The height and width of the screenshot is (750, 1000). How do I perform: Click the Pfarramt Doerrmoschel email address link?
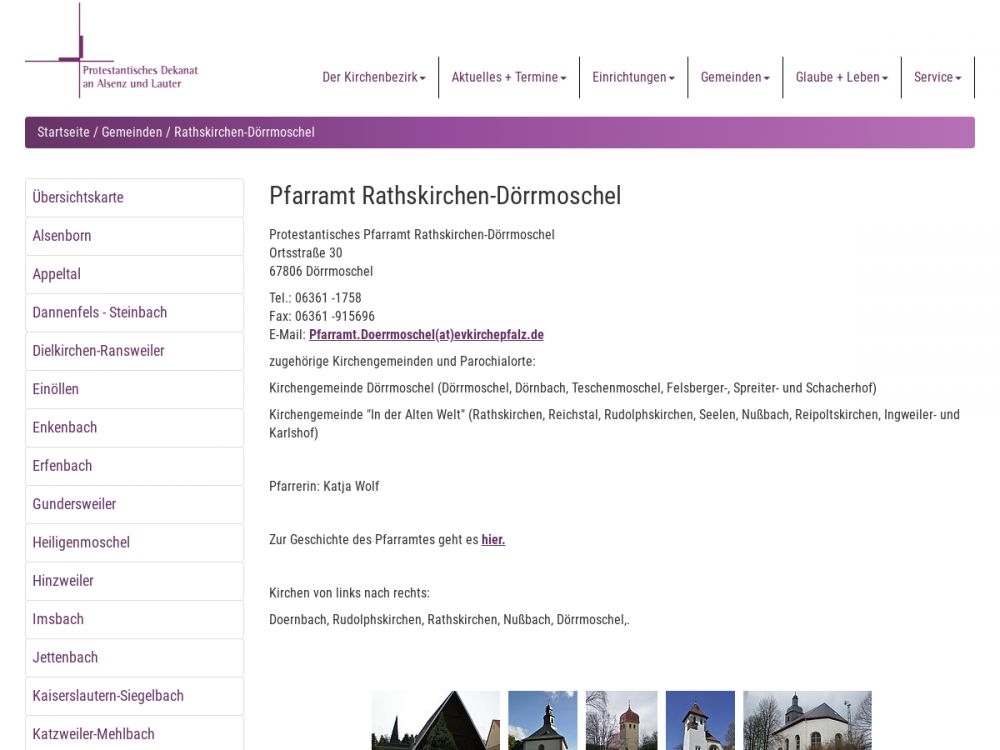coord(426,335)
